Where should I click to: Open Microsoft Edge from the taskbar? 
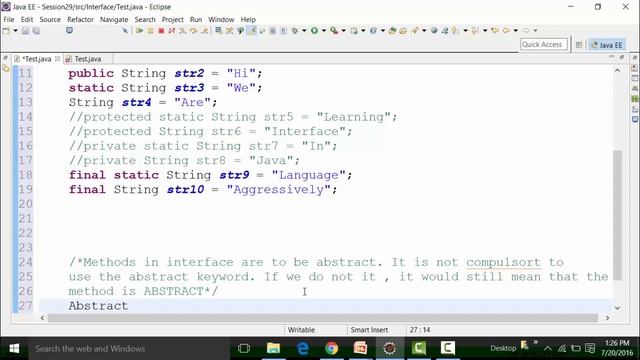click(x=302, y=349)
